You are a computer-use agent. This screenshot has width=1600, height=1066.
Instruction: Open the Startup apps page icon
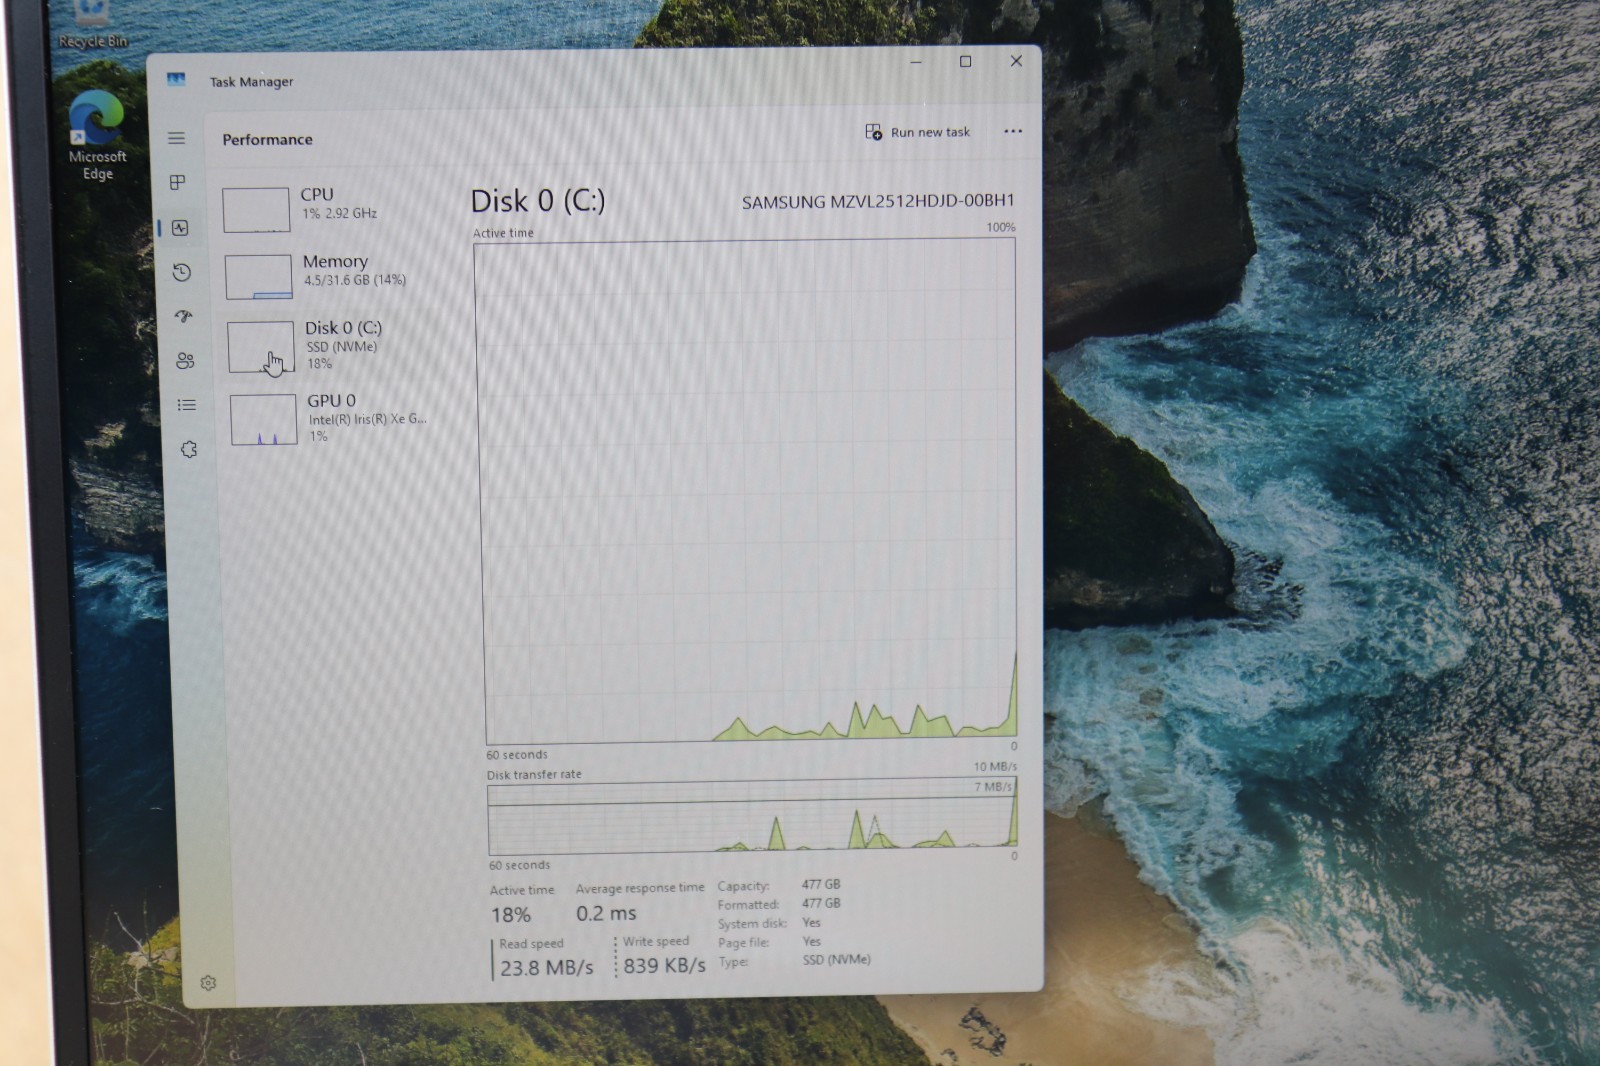[183, 316]
